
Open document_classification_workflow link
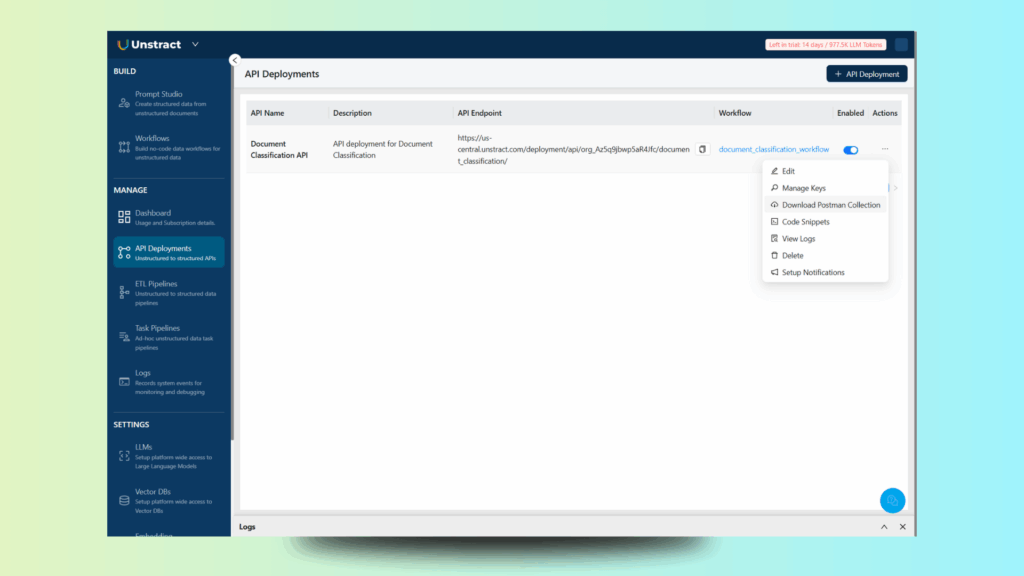tap(773, 150)
